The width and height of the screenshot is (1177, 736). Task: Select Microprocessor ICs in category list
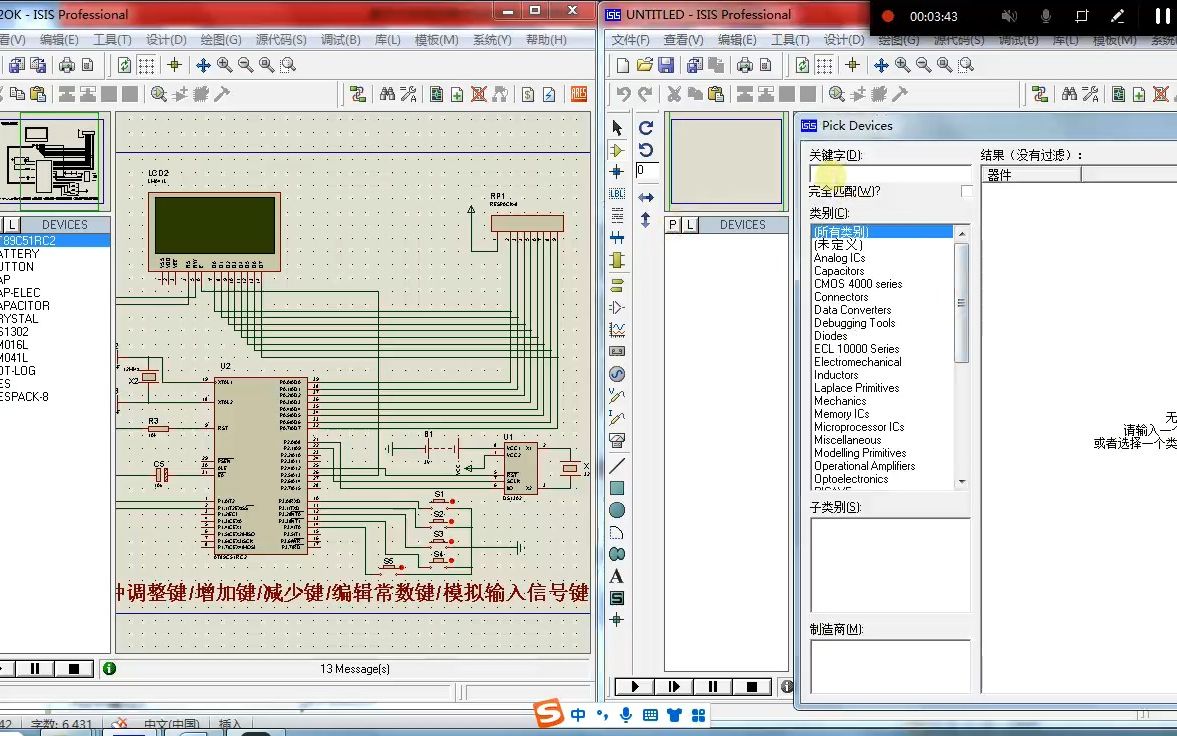click(858, 427)
